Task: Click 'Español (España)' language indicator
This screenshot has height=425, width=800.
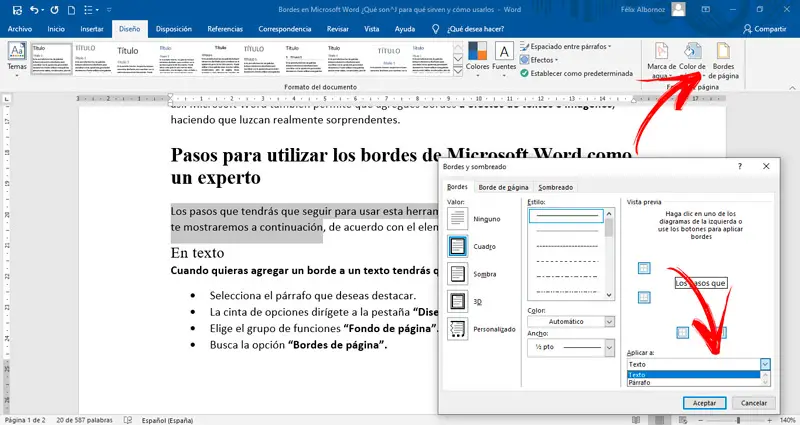Action: click(x=167, y=420)
